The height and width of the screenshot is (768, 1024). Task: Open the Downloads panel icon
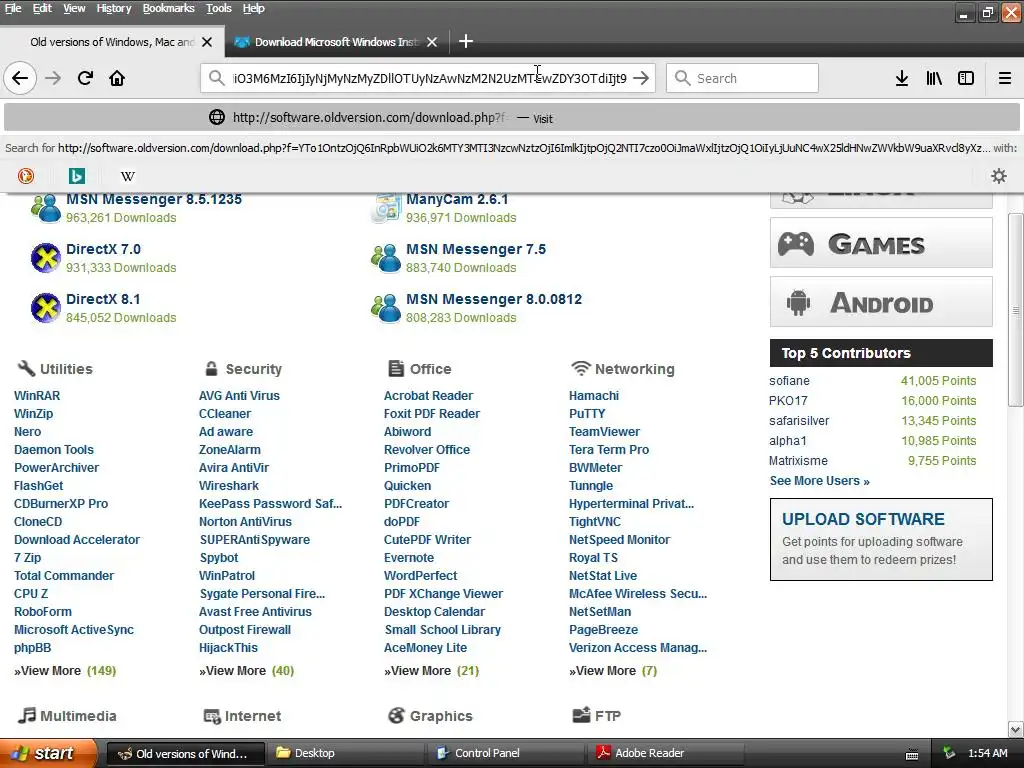[x=902, y=78]
